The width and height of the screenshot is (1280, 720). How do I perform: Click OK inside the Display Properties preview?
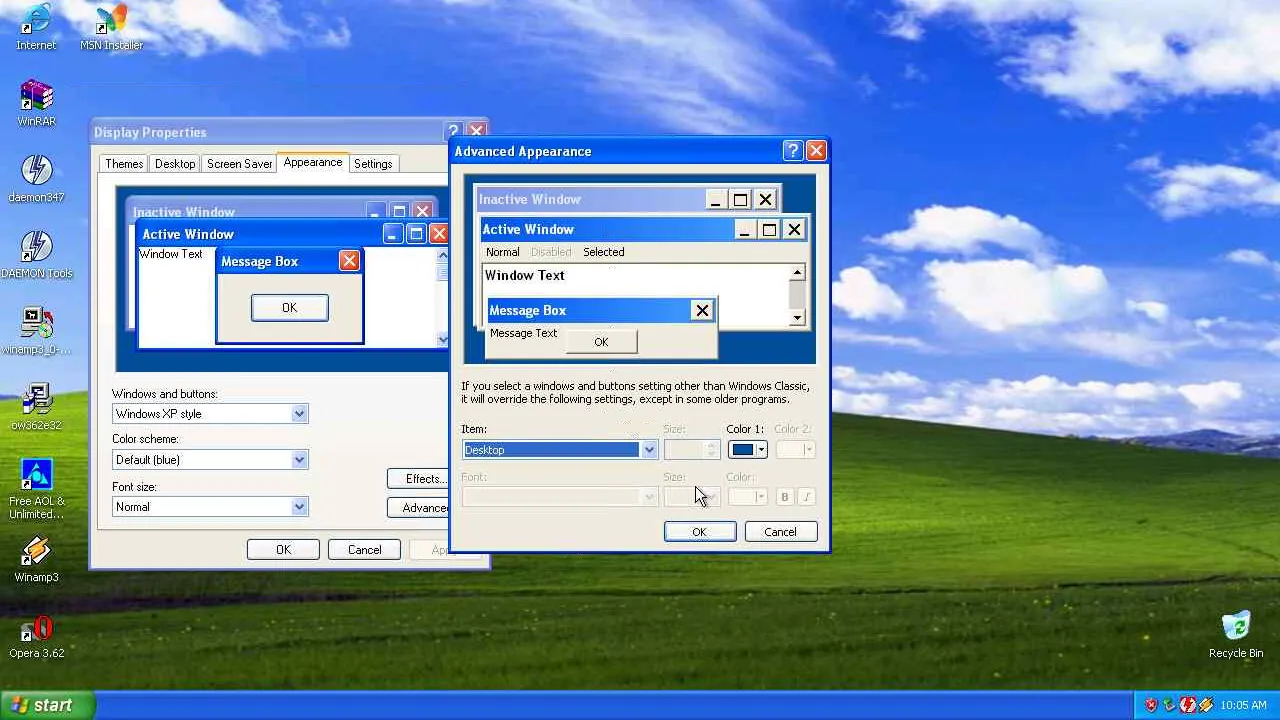pyautogui.click(x=289, y=308)
